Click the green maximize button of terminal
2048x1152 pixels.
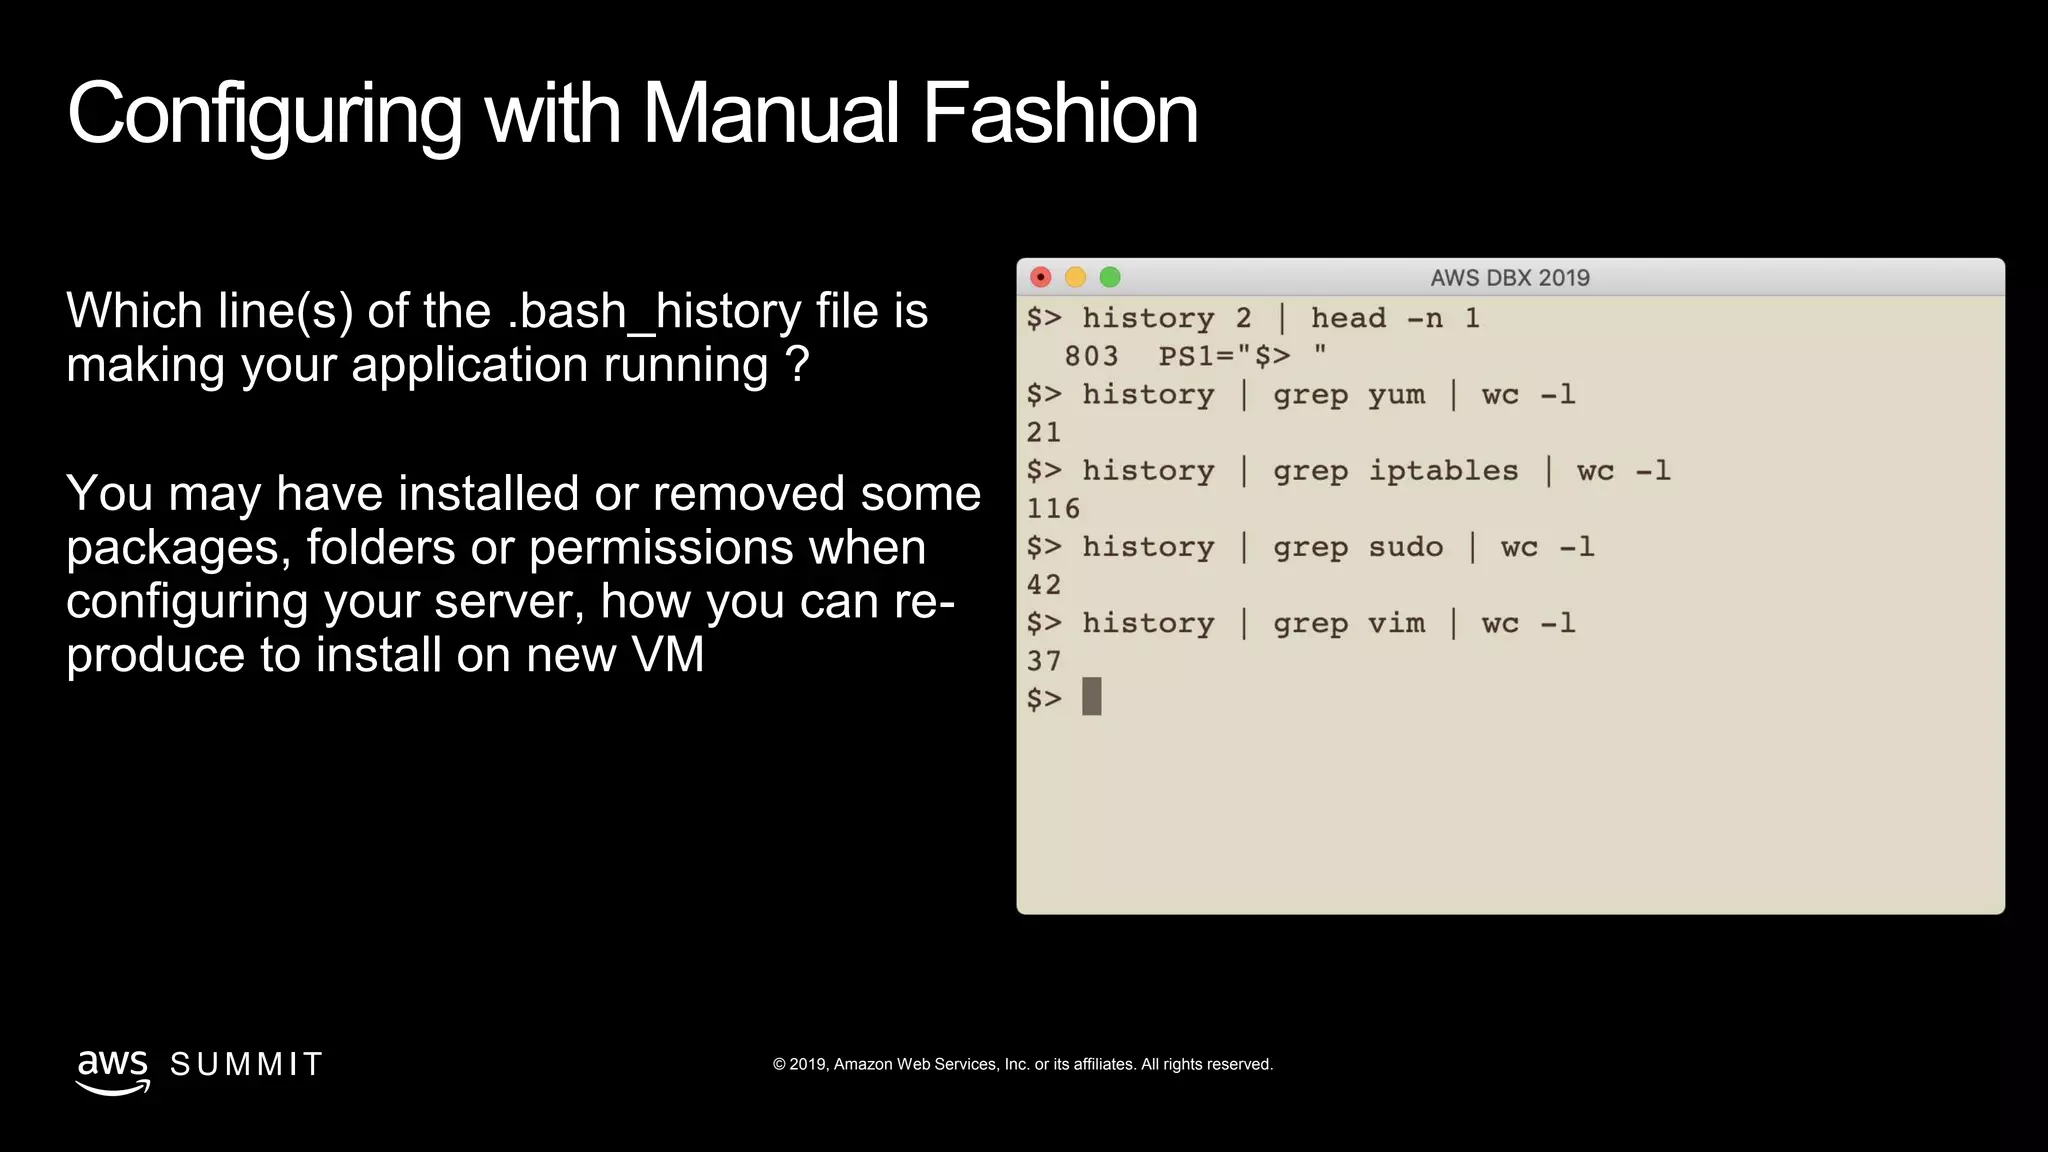click(x=1110, y=277)
